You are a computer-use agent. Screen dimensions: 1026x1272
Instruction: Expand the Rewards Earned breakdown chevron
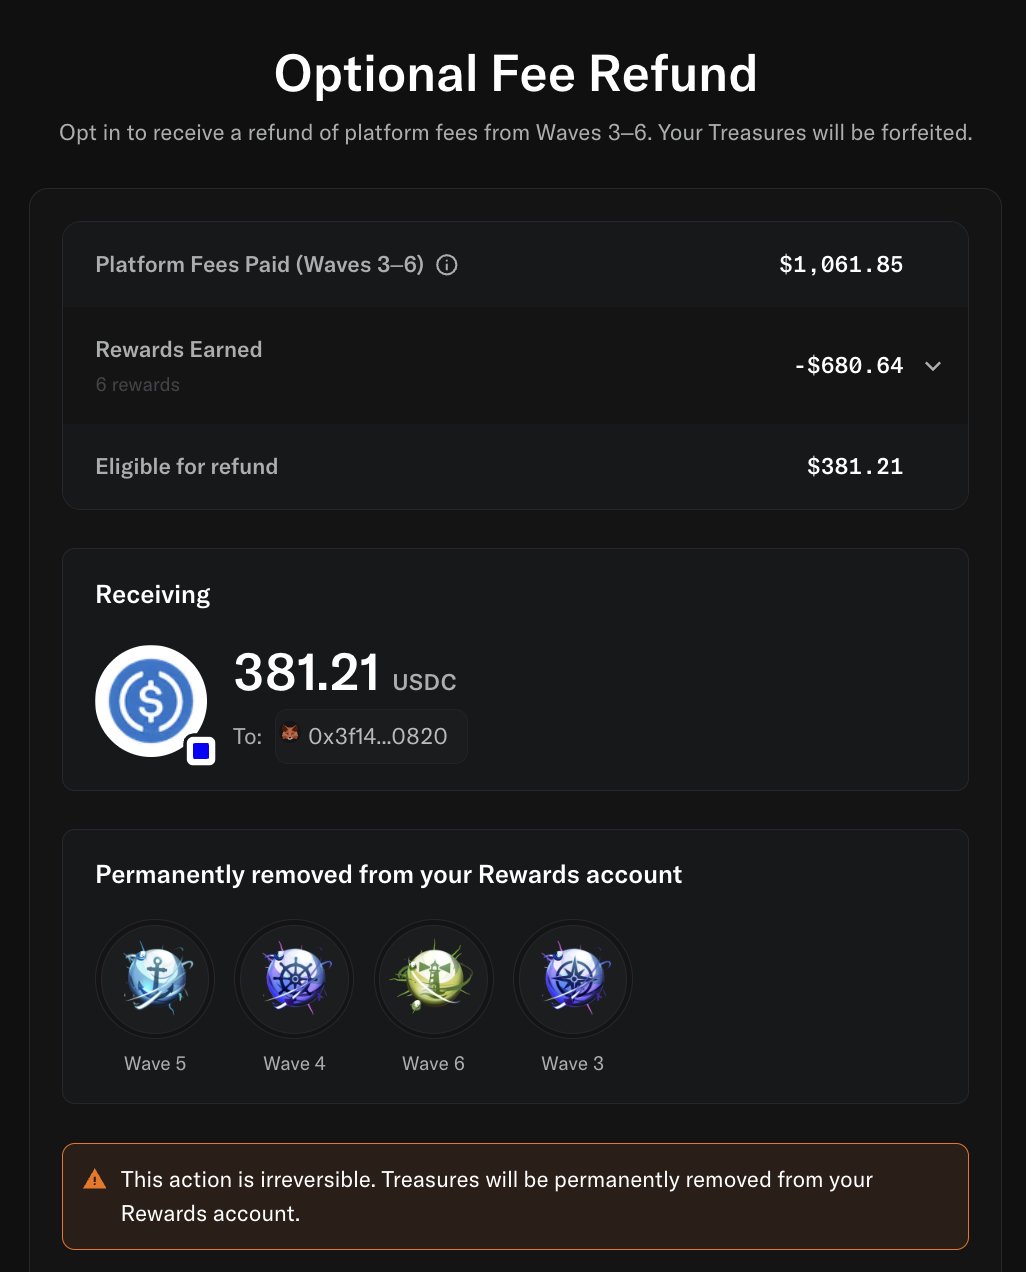[933, 366]
